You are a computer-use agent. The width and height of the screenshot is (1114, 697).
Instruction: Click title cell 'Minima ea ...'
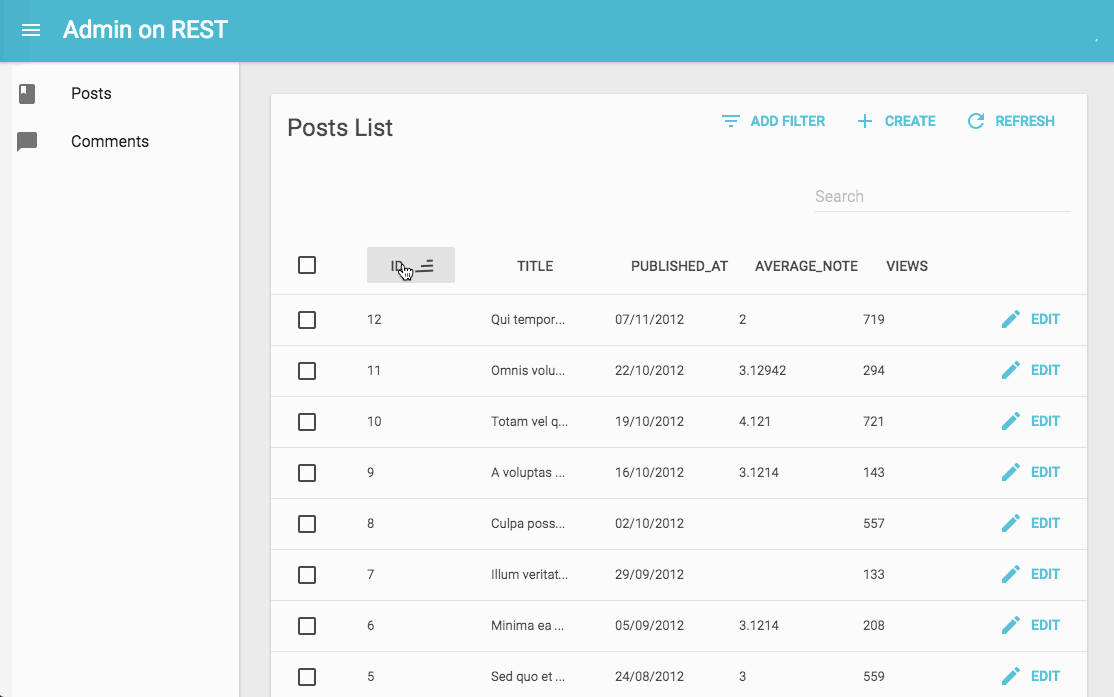click(x=527, y=625)
